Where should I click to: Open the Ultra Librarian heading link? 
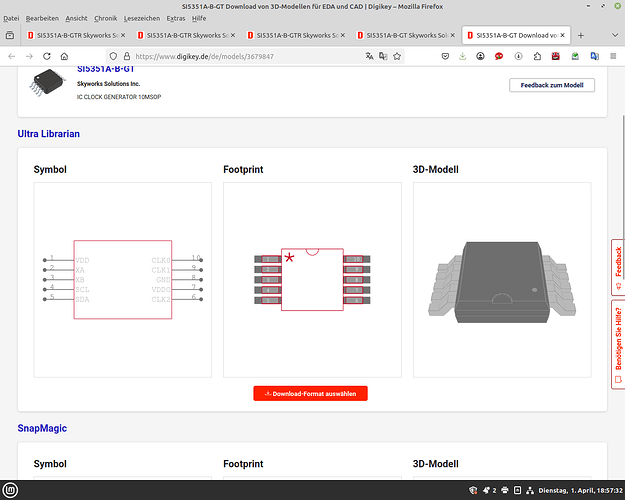49,134
